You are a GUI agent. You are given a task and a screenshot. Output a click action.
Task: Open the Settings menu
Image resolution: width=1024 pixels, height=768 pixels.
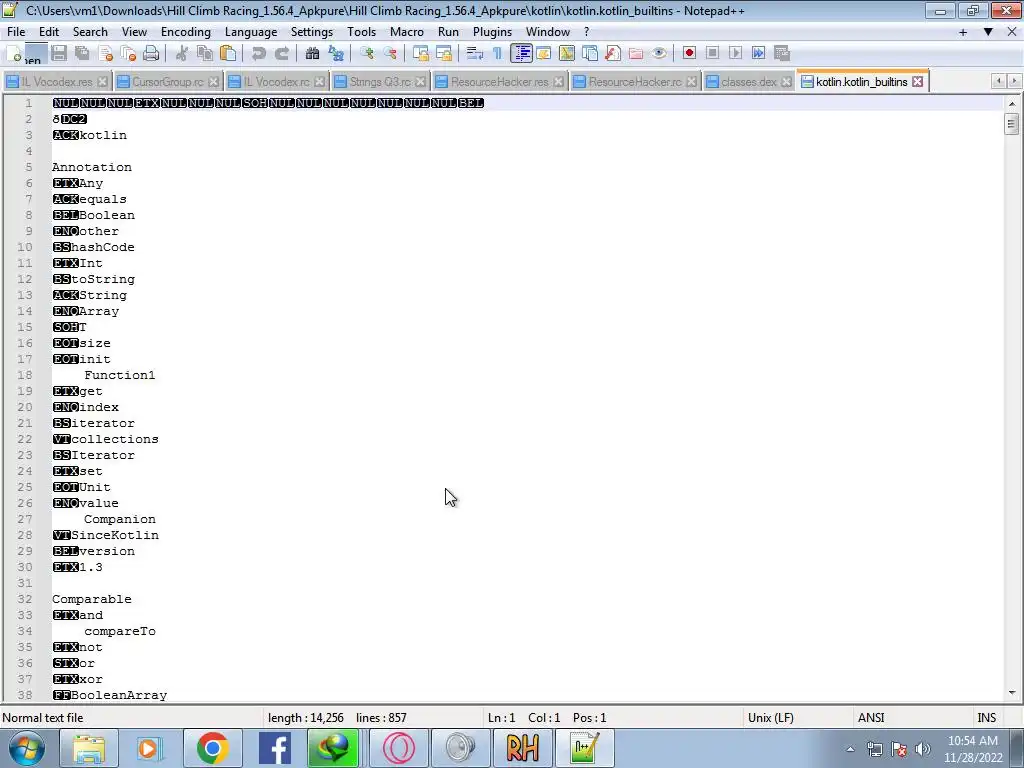click(x=312, y=32)
